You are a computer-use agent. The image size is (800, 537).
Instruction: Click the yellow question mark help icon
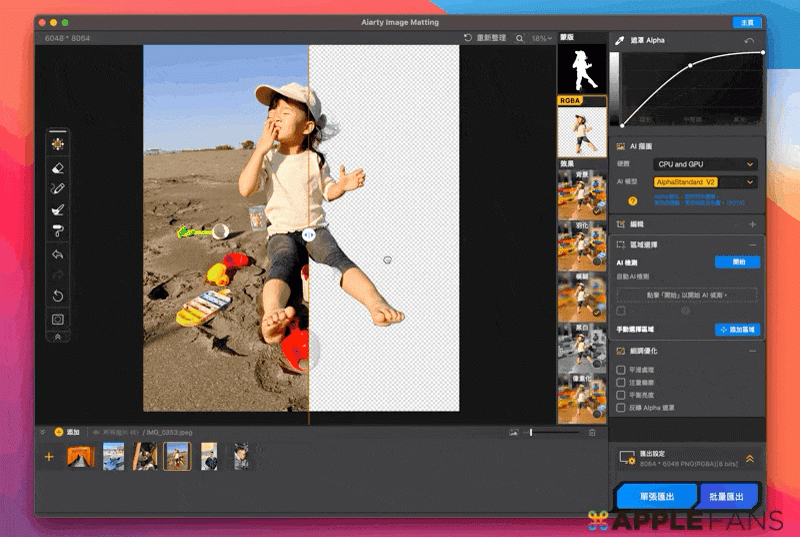[633, 200]
